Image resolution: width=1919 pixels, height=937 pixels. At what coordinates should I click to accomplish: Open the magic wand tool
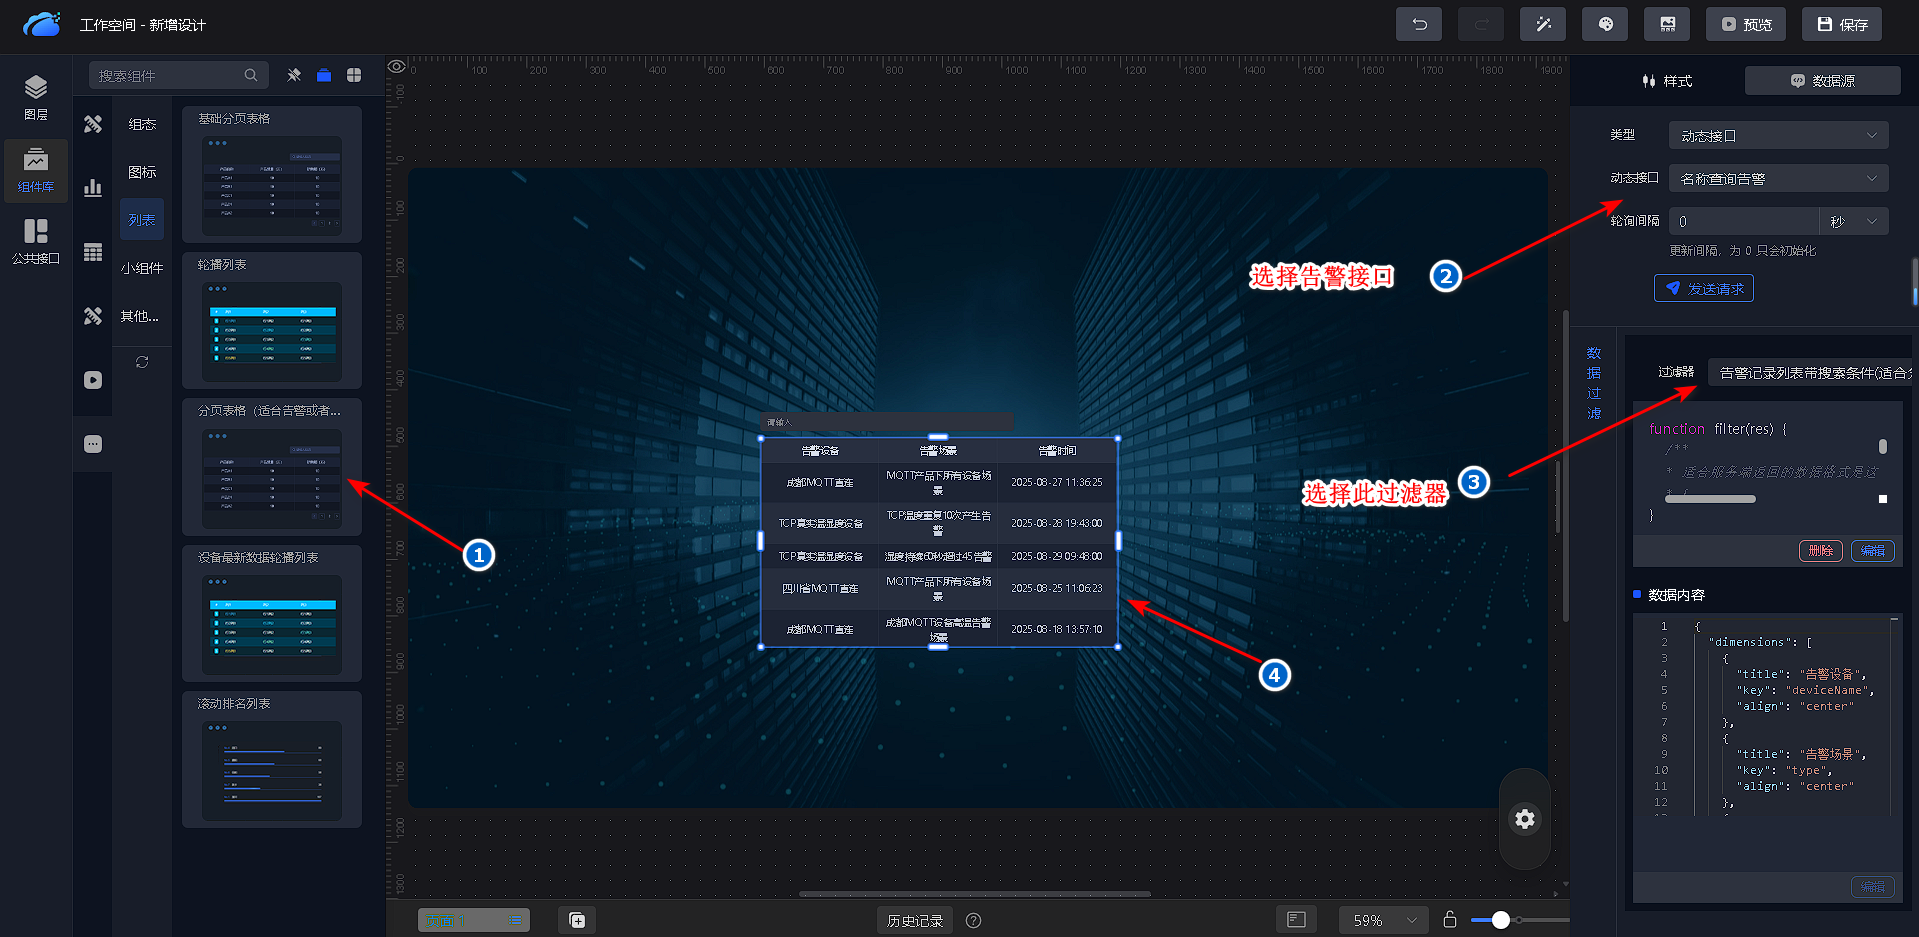[1542, 25]
